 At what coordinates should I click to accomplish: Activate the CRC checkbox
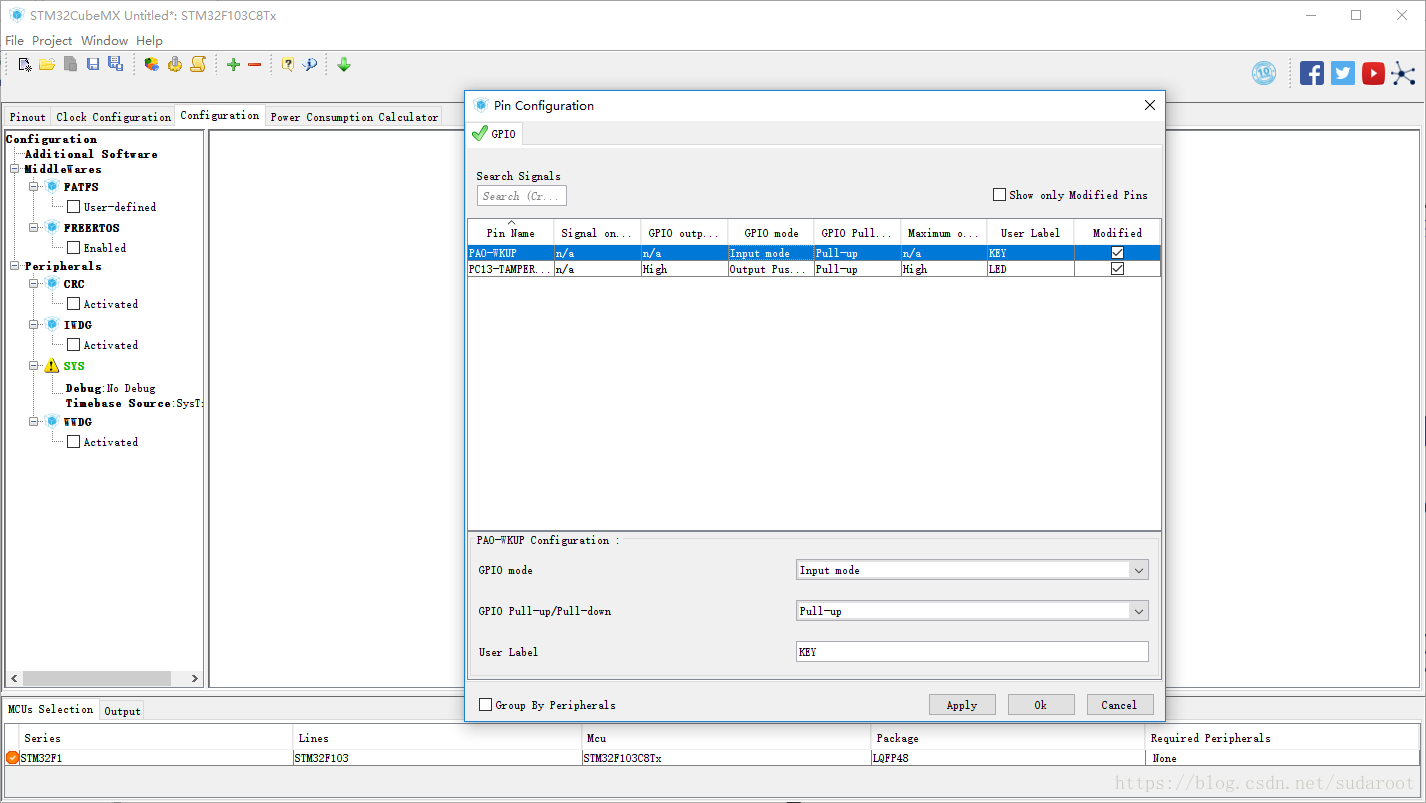pos(73,304)
